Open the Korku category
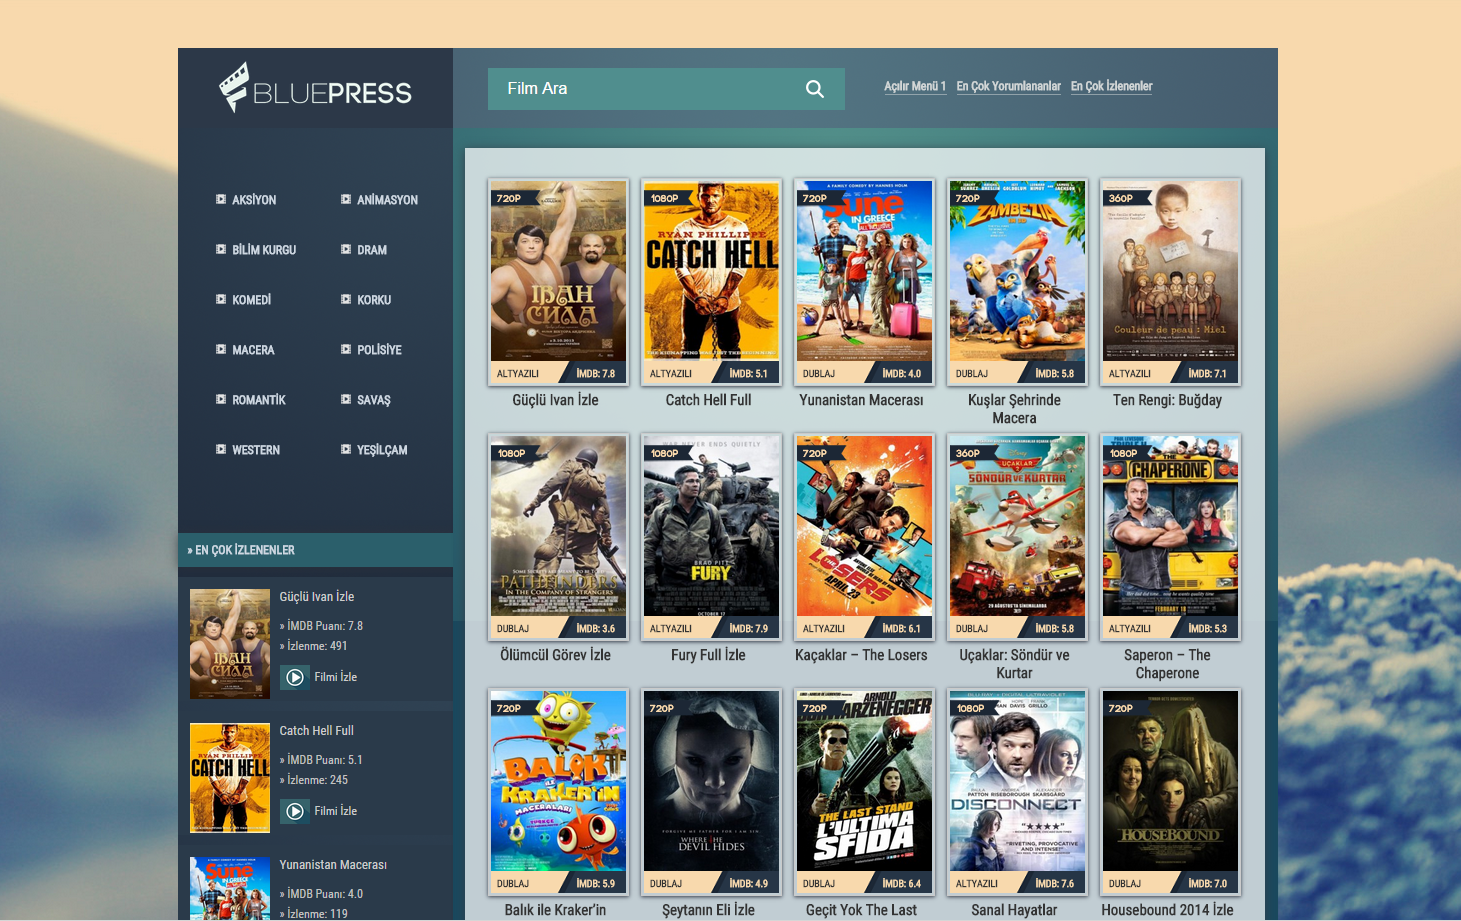 (x=374, y=300)
